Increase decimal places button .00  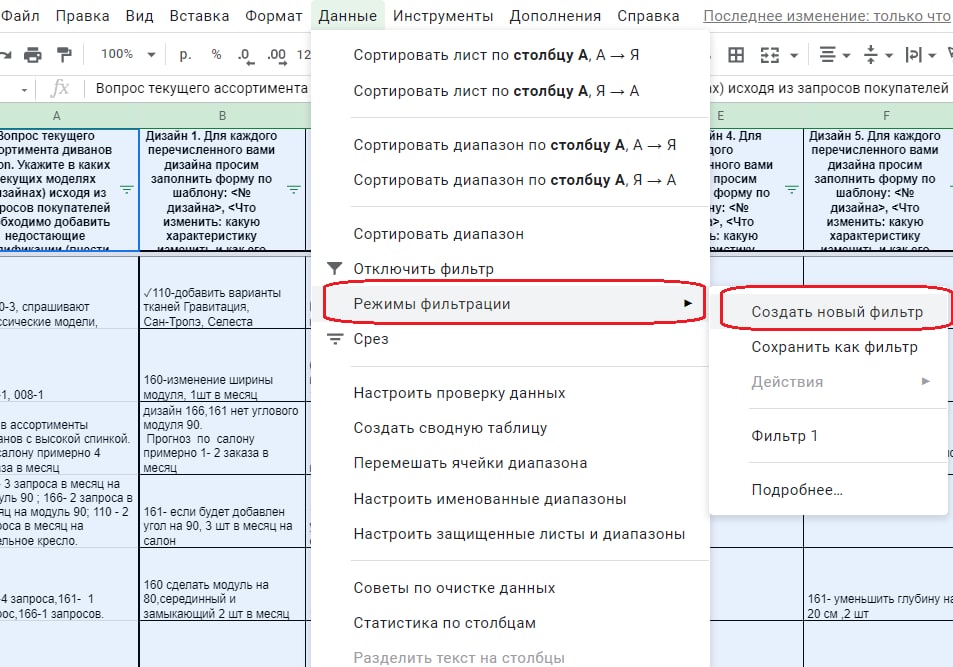[x=278, y=55]
